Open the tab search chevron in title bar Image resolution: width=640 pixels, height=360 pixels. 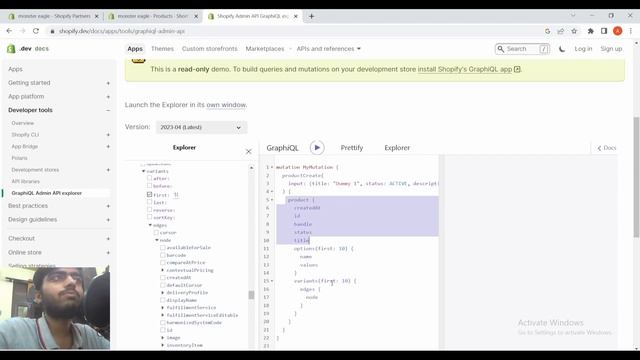point(573,16)
